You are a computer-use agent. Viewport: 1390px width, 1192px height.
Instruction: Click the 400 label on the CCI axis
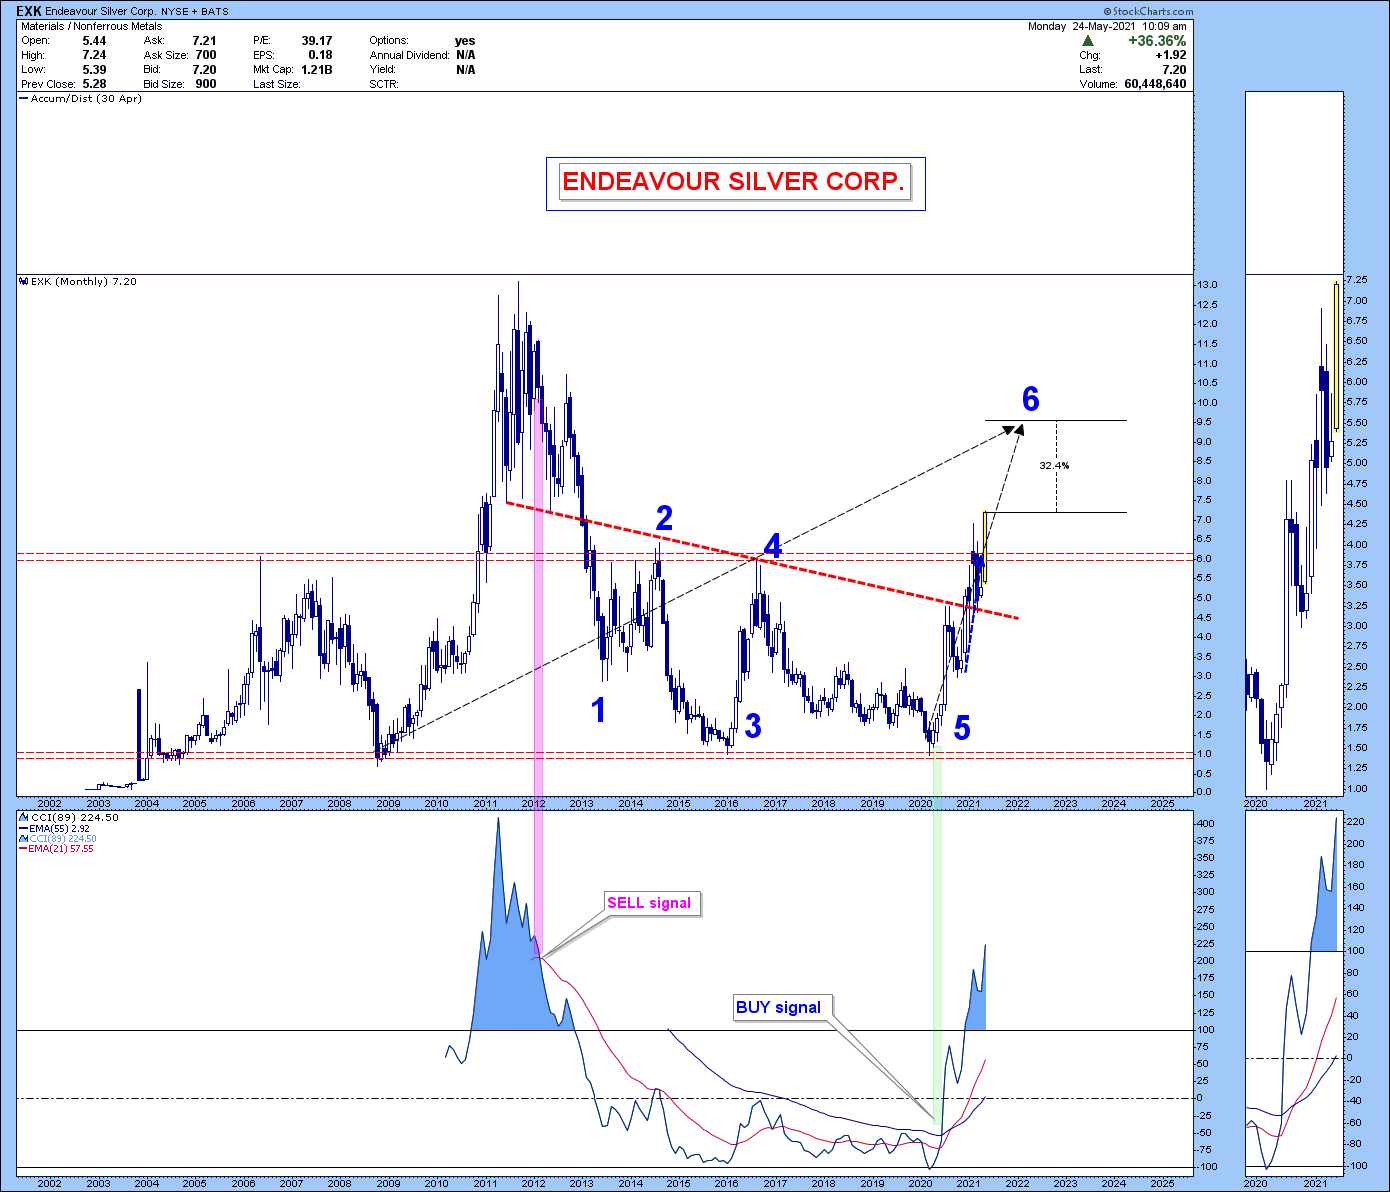(x=1206, y=824)
